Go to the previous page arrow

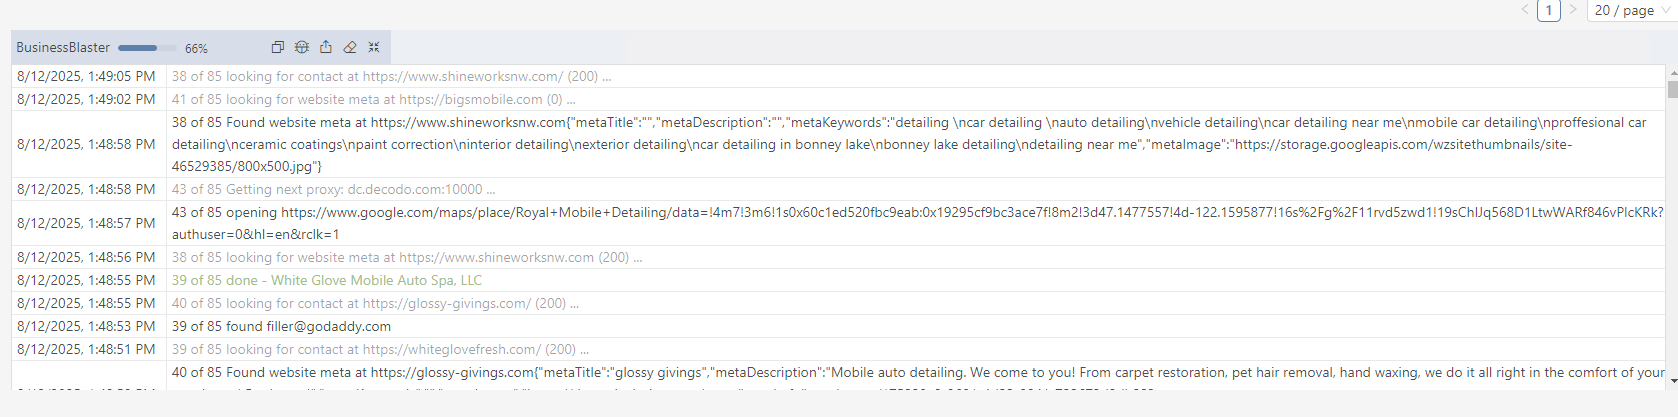click(x=1525, y=10)
